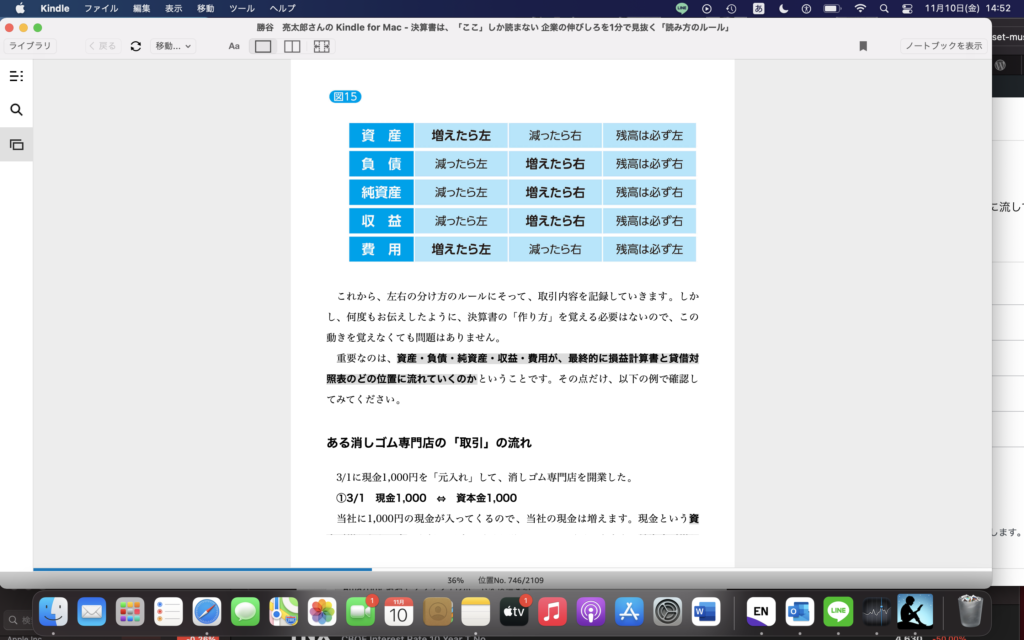The image size is (1024, 640).
Task: Select the search icon in the sidebar
Action: click(16, 111)
